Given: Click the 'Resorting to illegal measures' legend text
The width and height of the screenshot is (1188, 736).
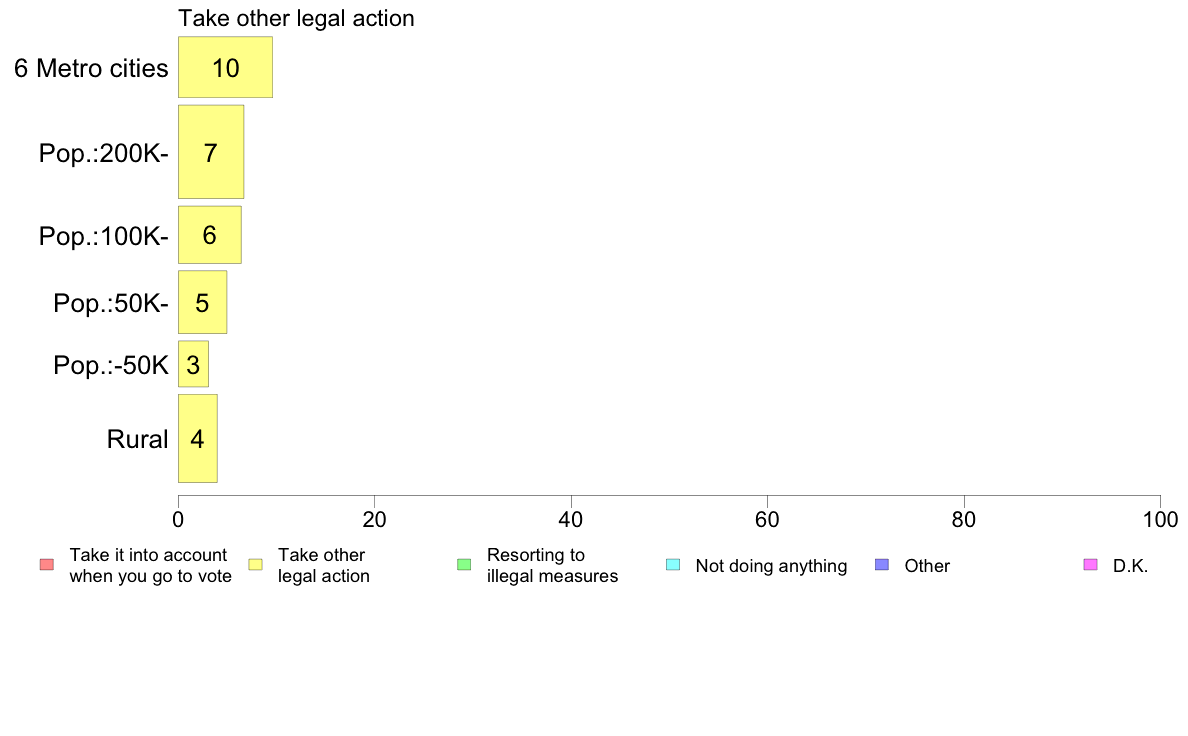Looking at the screenshot, I should (x=552, y=565).
